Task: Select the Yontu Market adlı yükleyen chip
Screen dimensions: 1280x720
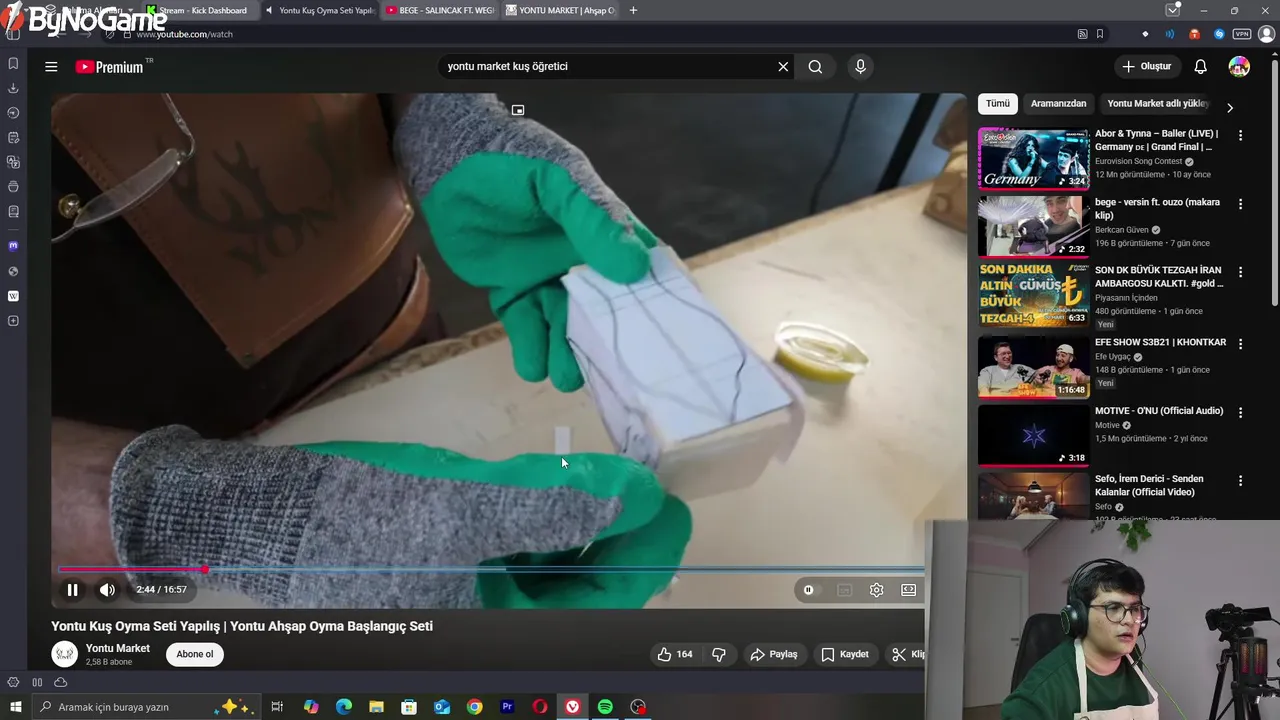Action: click(x=1158, y=103)
